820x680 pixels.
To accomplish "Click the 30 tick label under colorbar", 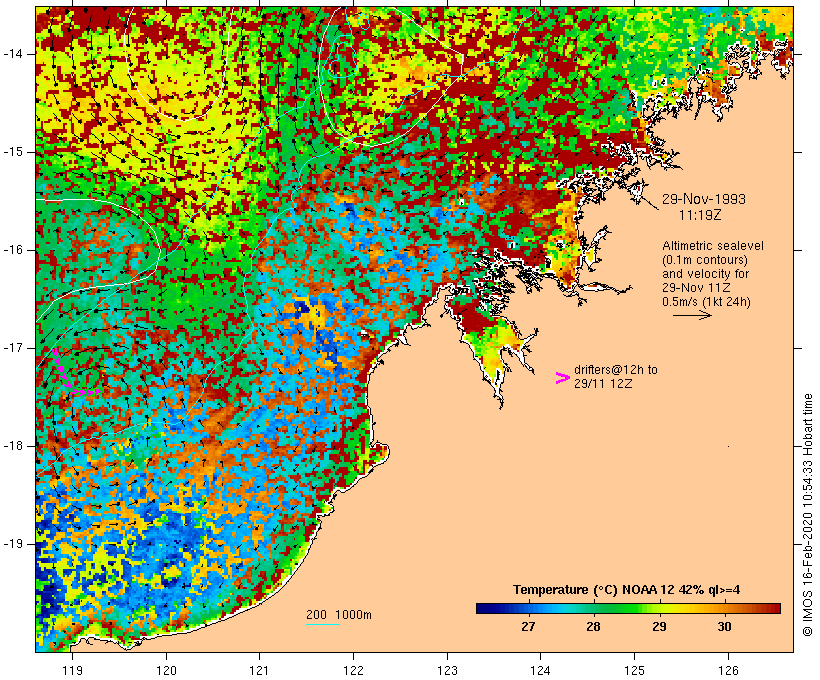I will click(x=724, y=627).
